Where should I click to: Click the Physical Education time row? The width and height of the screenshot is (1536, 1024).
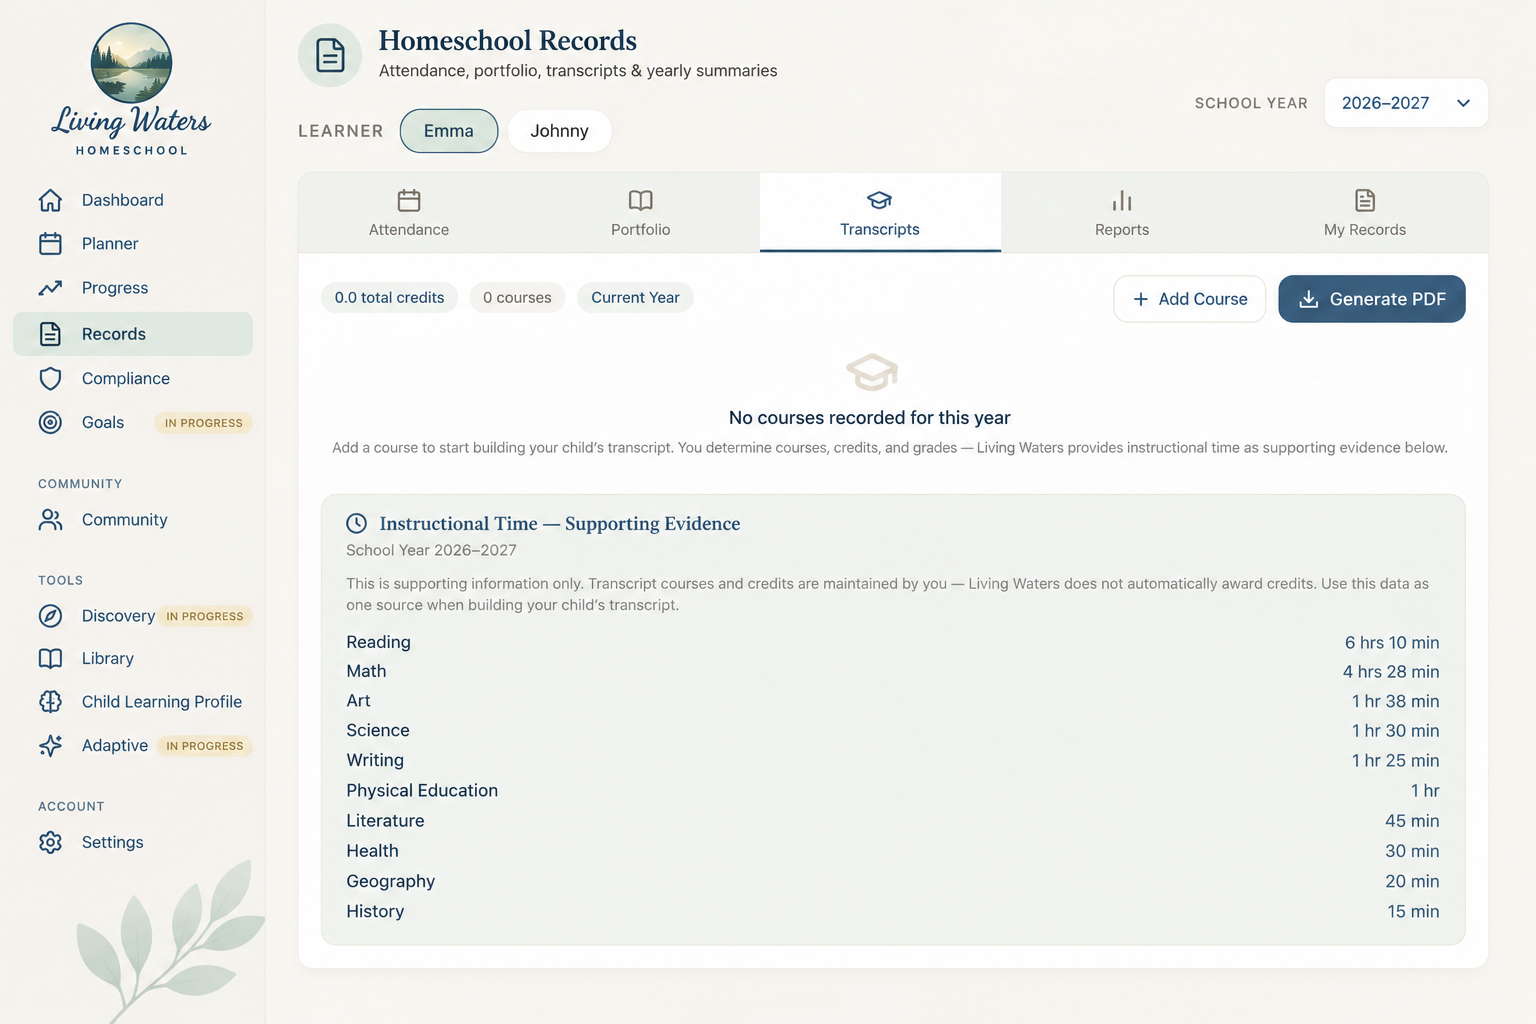point(893,790)
